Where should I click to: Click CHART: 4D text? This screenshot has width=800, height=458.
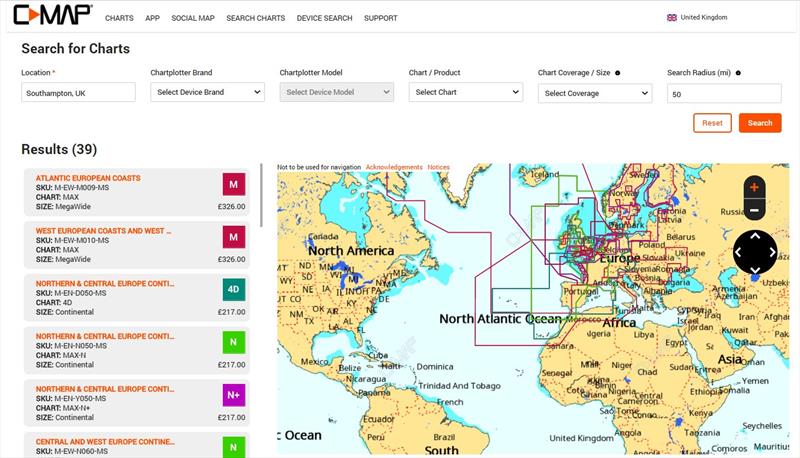pyautogui.click(x=54, y=302)
